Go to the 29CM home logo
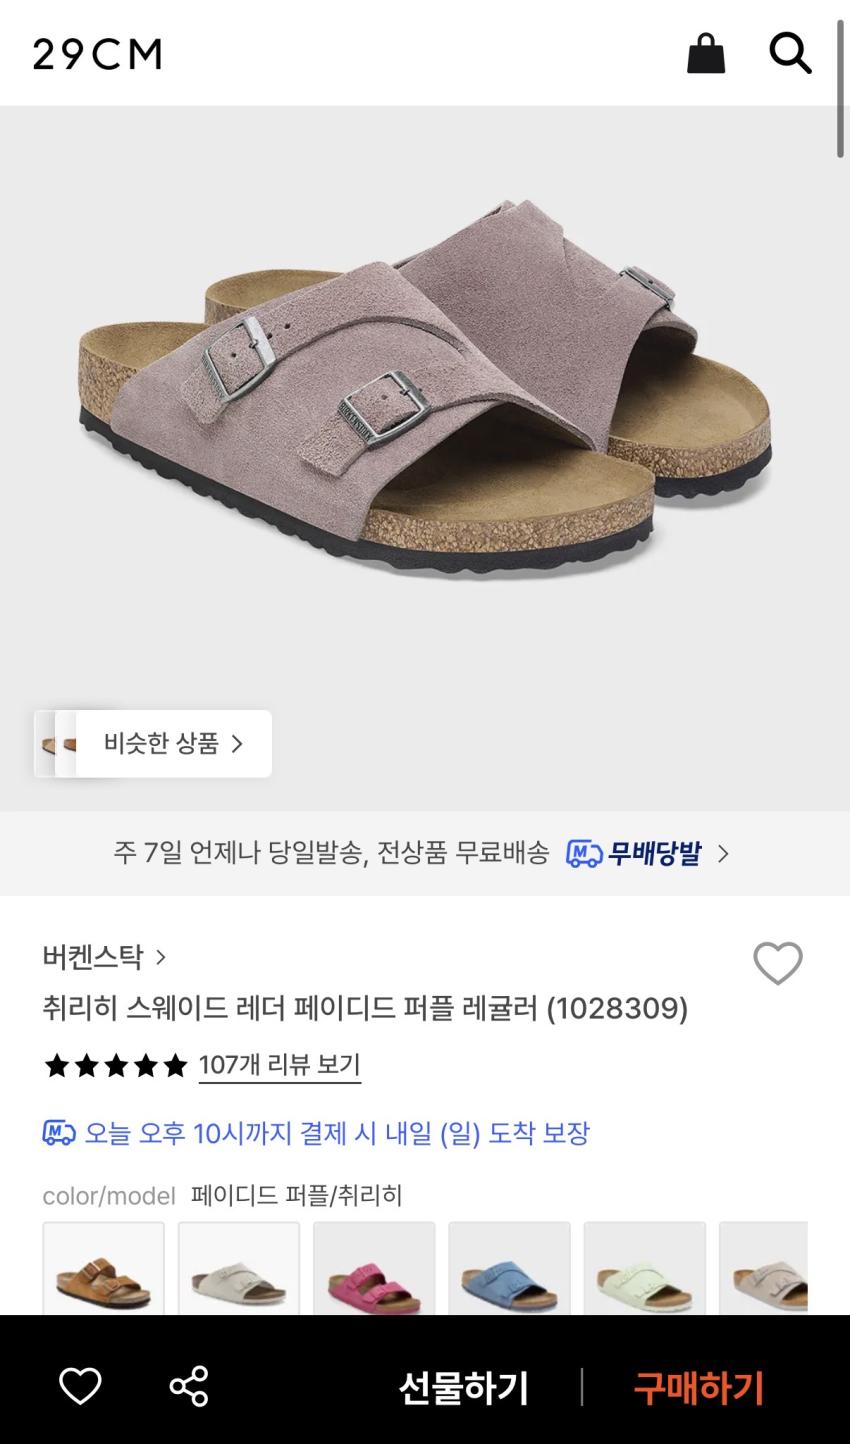850x1444 pixels. [97, 54]
